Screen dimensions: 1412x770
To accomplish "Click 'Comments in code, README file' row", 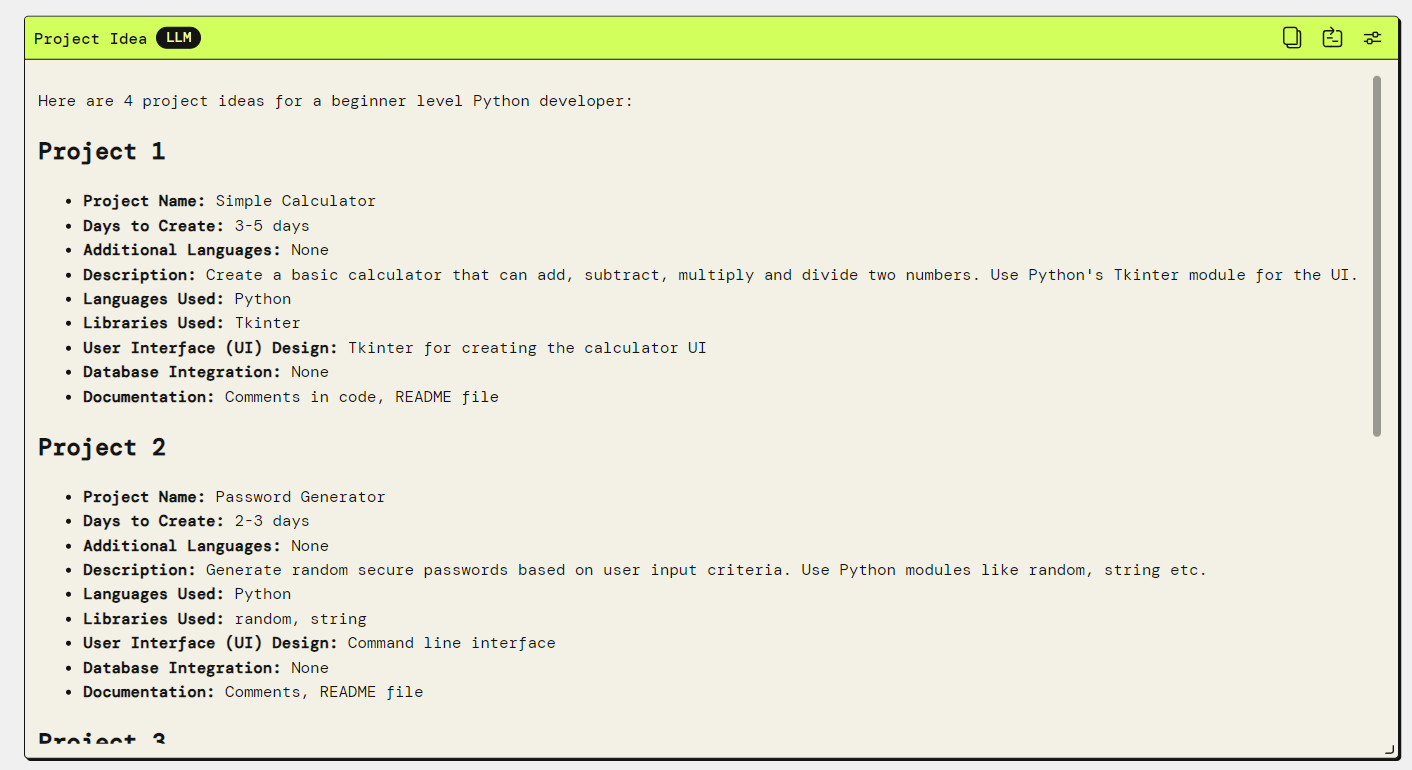I will pyautogui.click(x=291, y=397).
